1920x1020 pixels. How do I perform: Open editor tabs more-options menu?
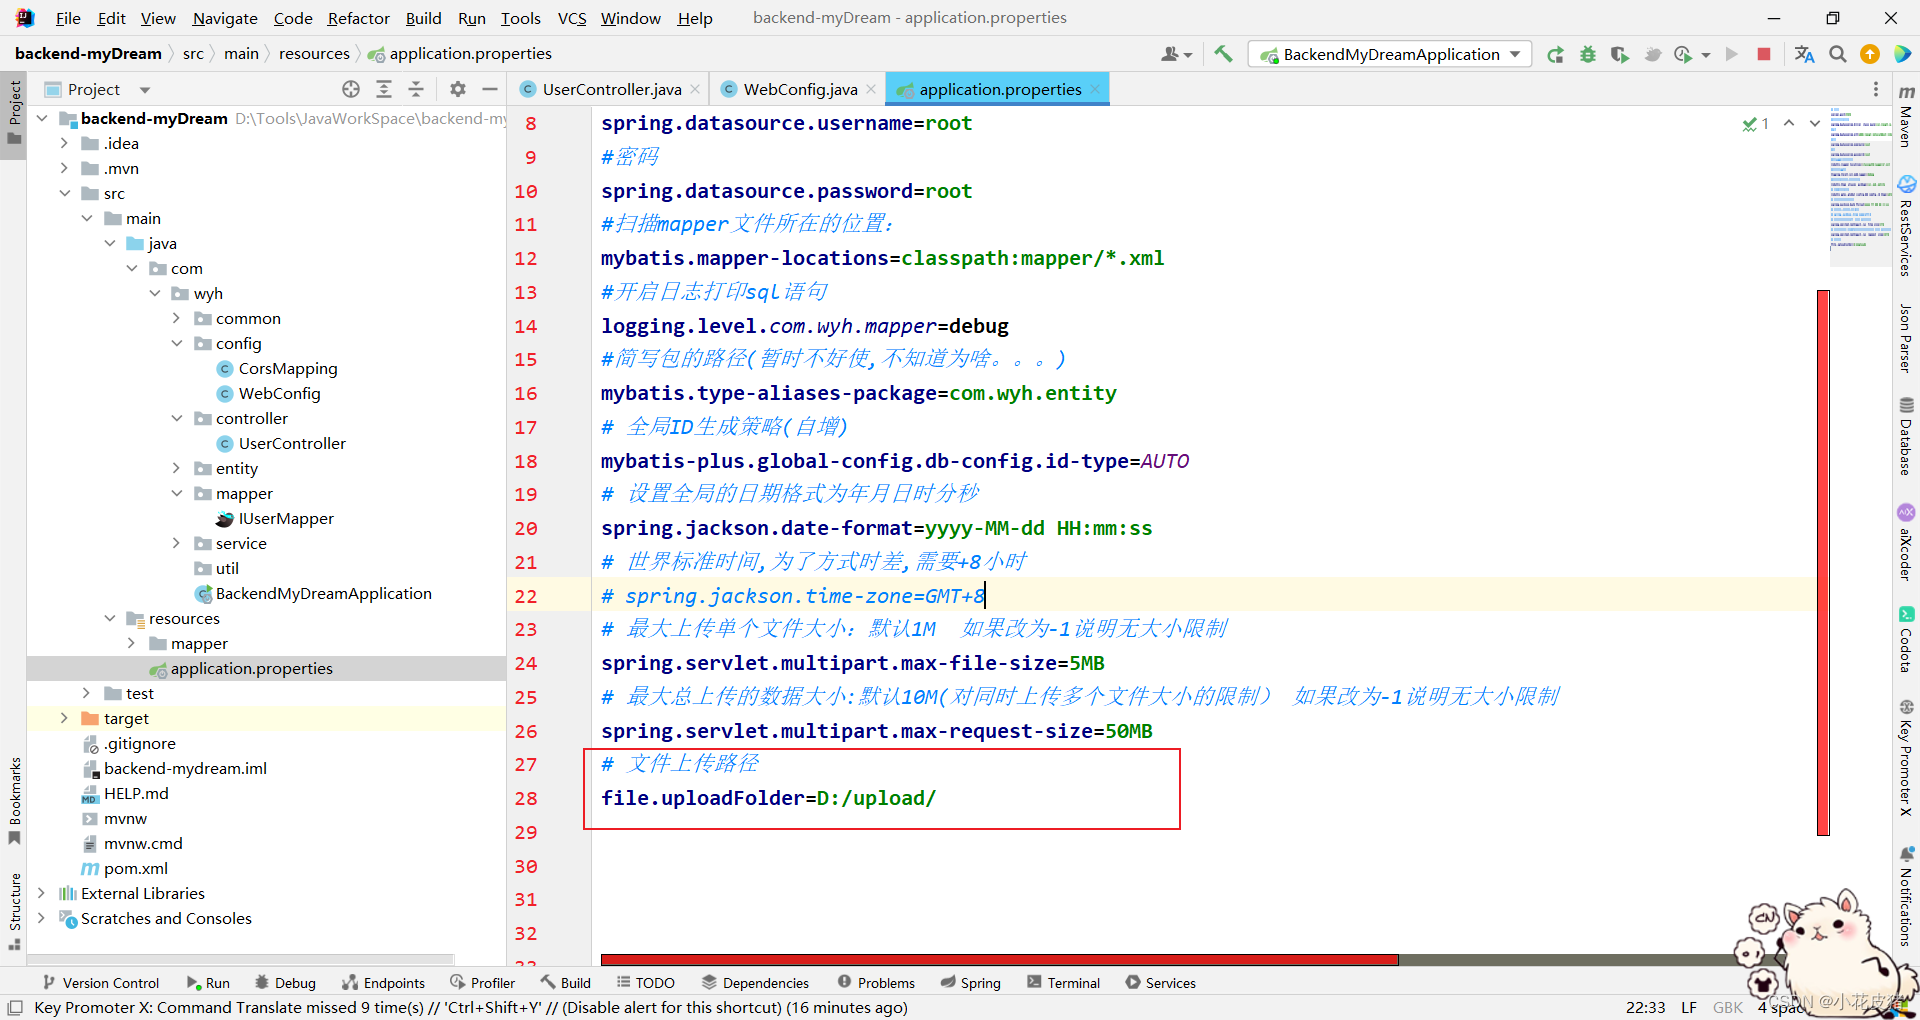pos(1876,89)
